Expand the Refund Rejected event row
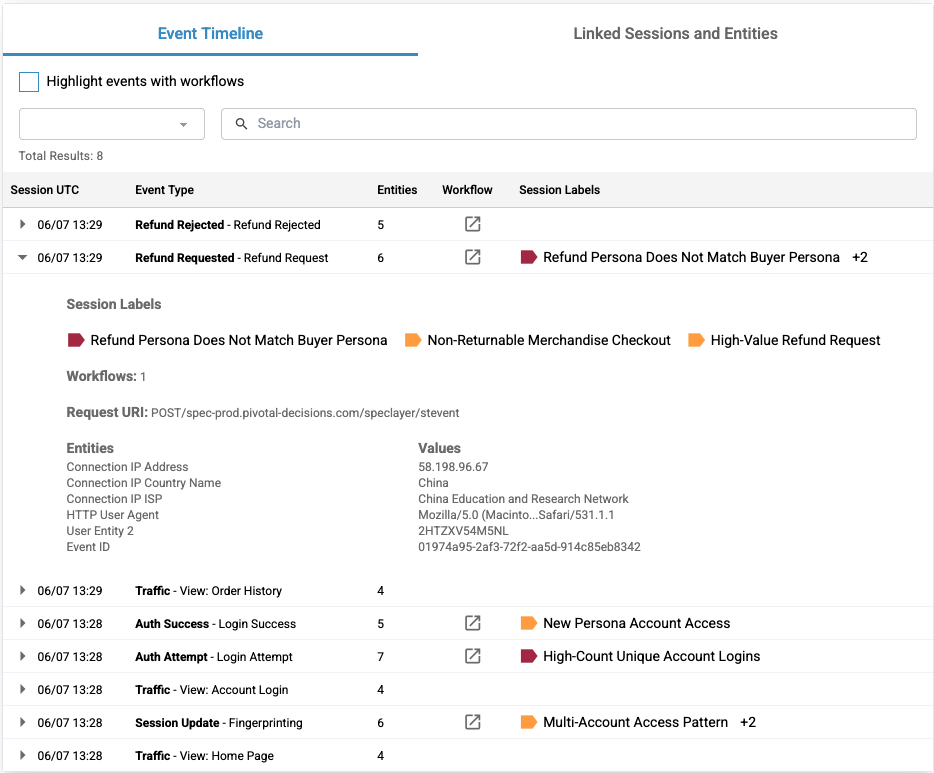This screenshot has width=934, height=773. tap(22, 225)
